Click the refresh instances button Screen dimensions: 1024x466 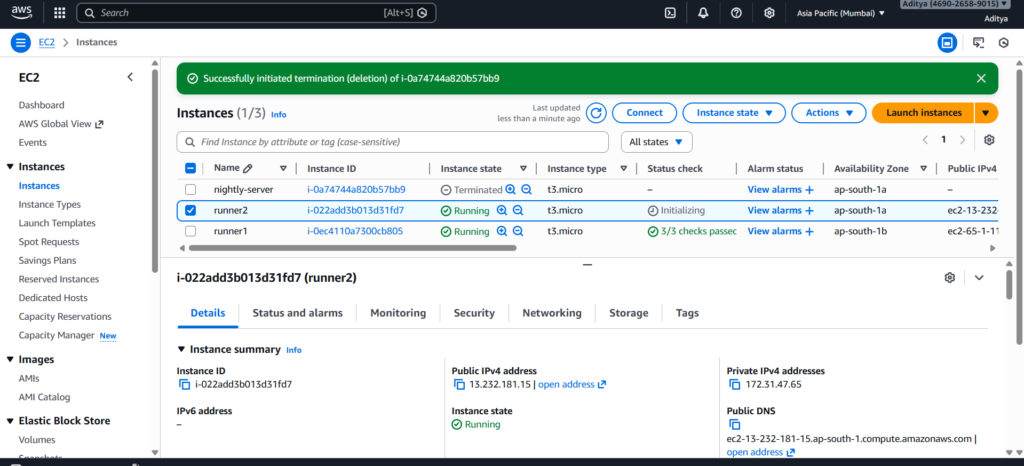(596, 113)
